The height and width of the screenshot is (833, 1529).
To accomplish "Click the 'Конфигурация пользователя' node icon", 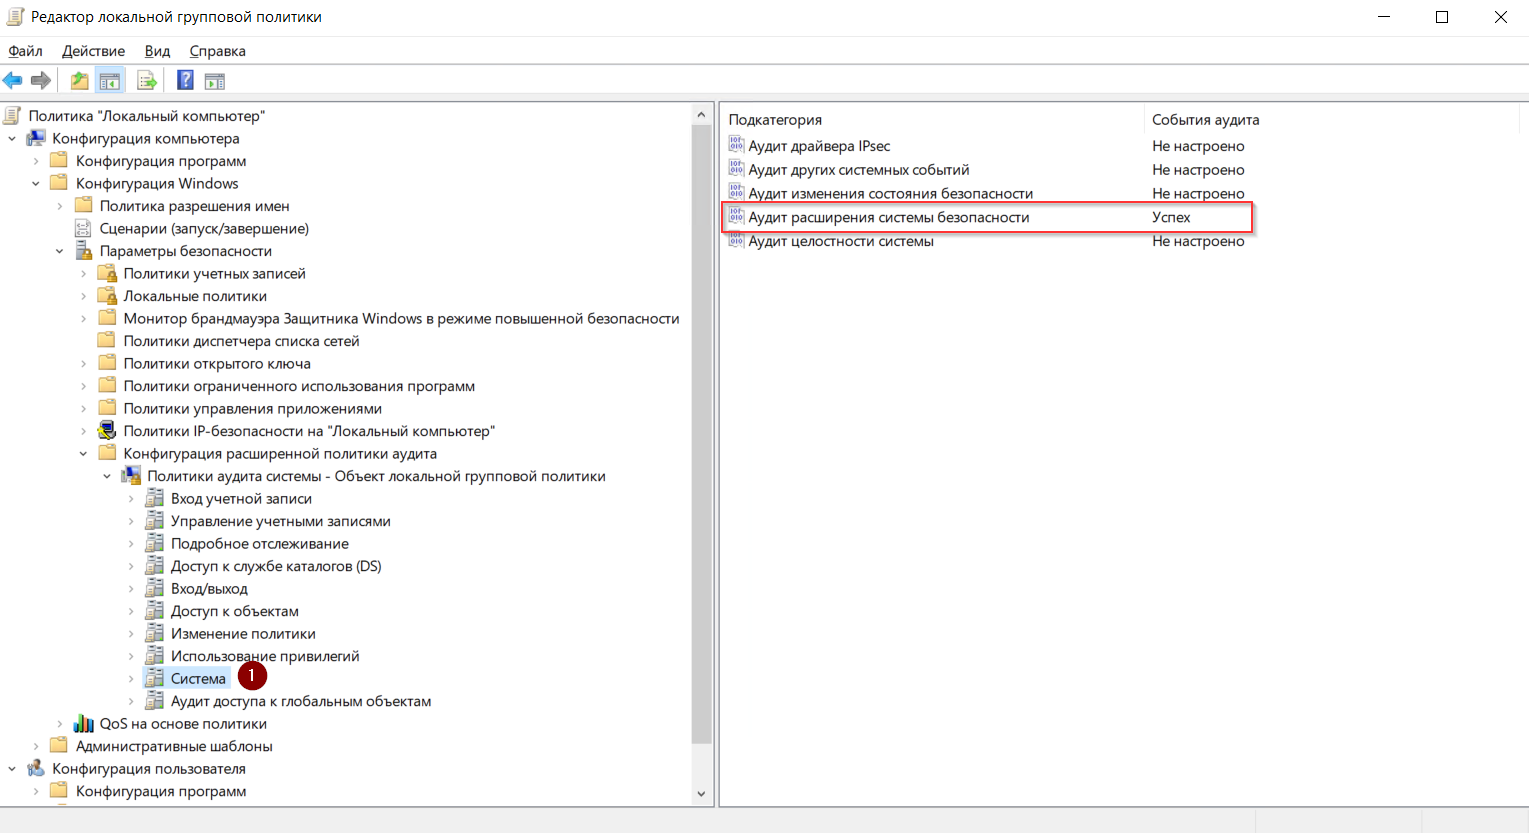I will [x=37, y=769].
